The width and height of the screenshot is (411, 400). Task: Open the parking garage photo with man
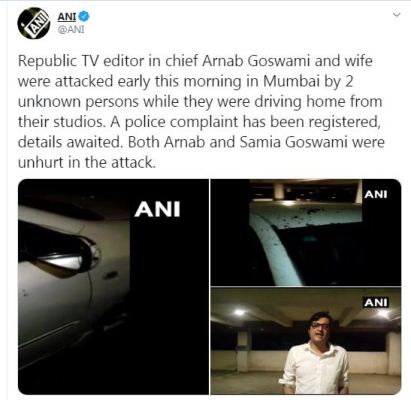click(x=306, y=341)
